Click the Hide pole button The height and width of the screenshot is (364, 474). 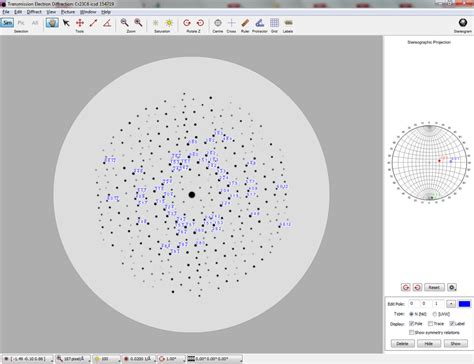click(x=429, y=343)
